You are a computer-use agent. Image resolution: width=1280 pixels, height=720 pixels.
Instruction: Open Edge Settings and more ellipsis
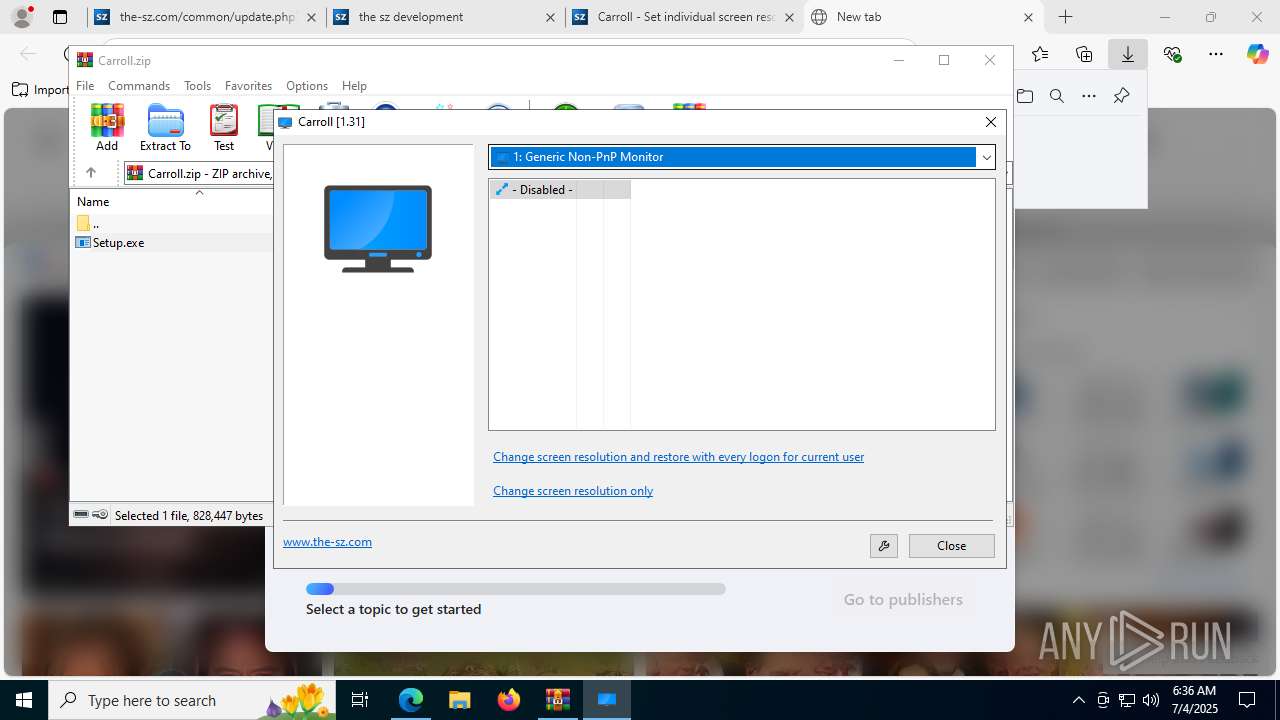pyautogui.click(x=1216, y=54)
